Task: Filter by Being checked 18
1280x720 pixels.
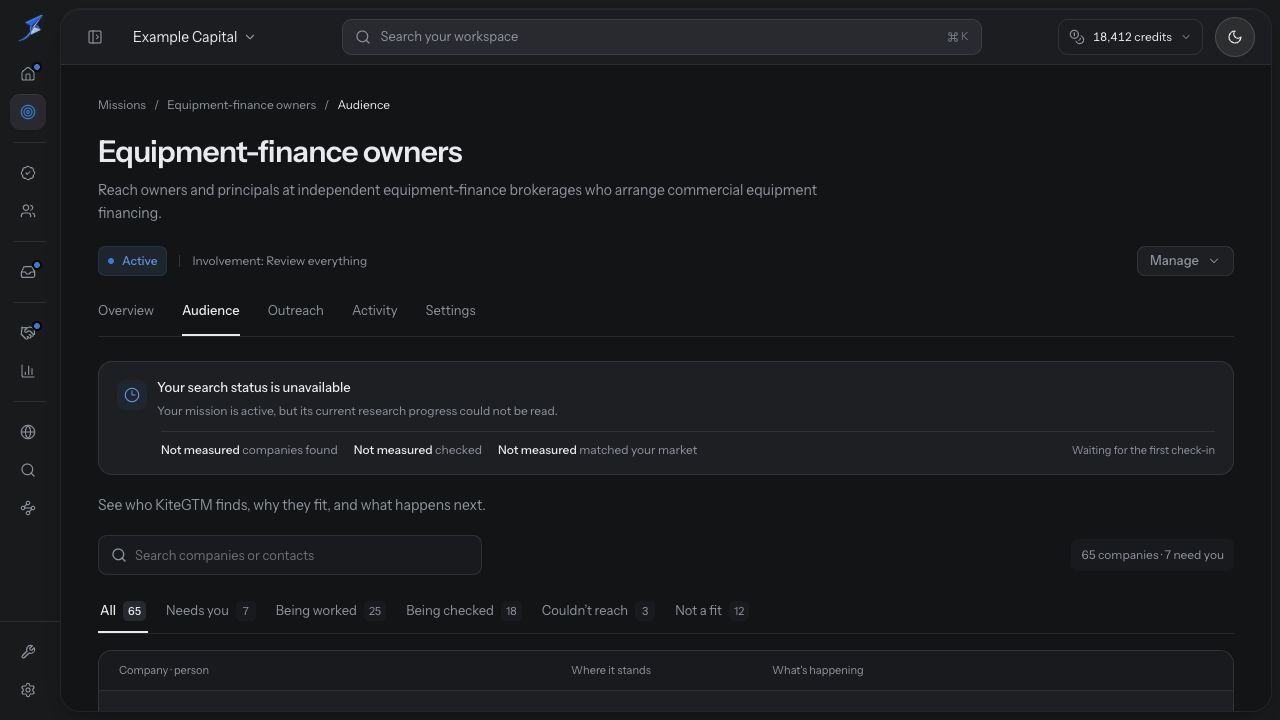Action: (463, 611)
